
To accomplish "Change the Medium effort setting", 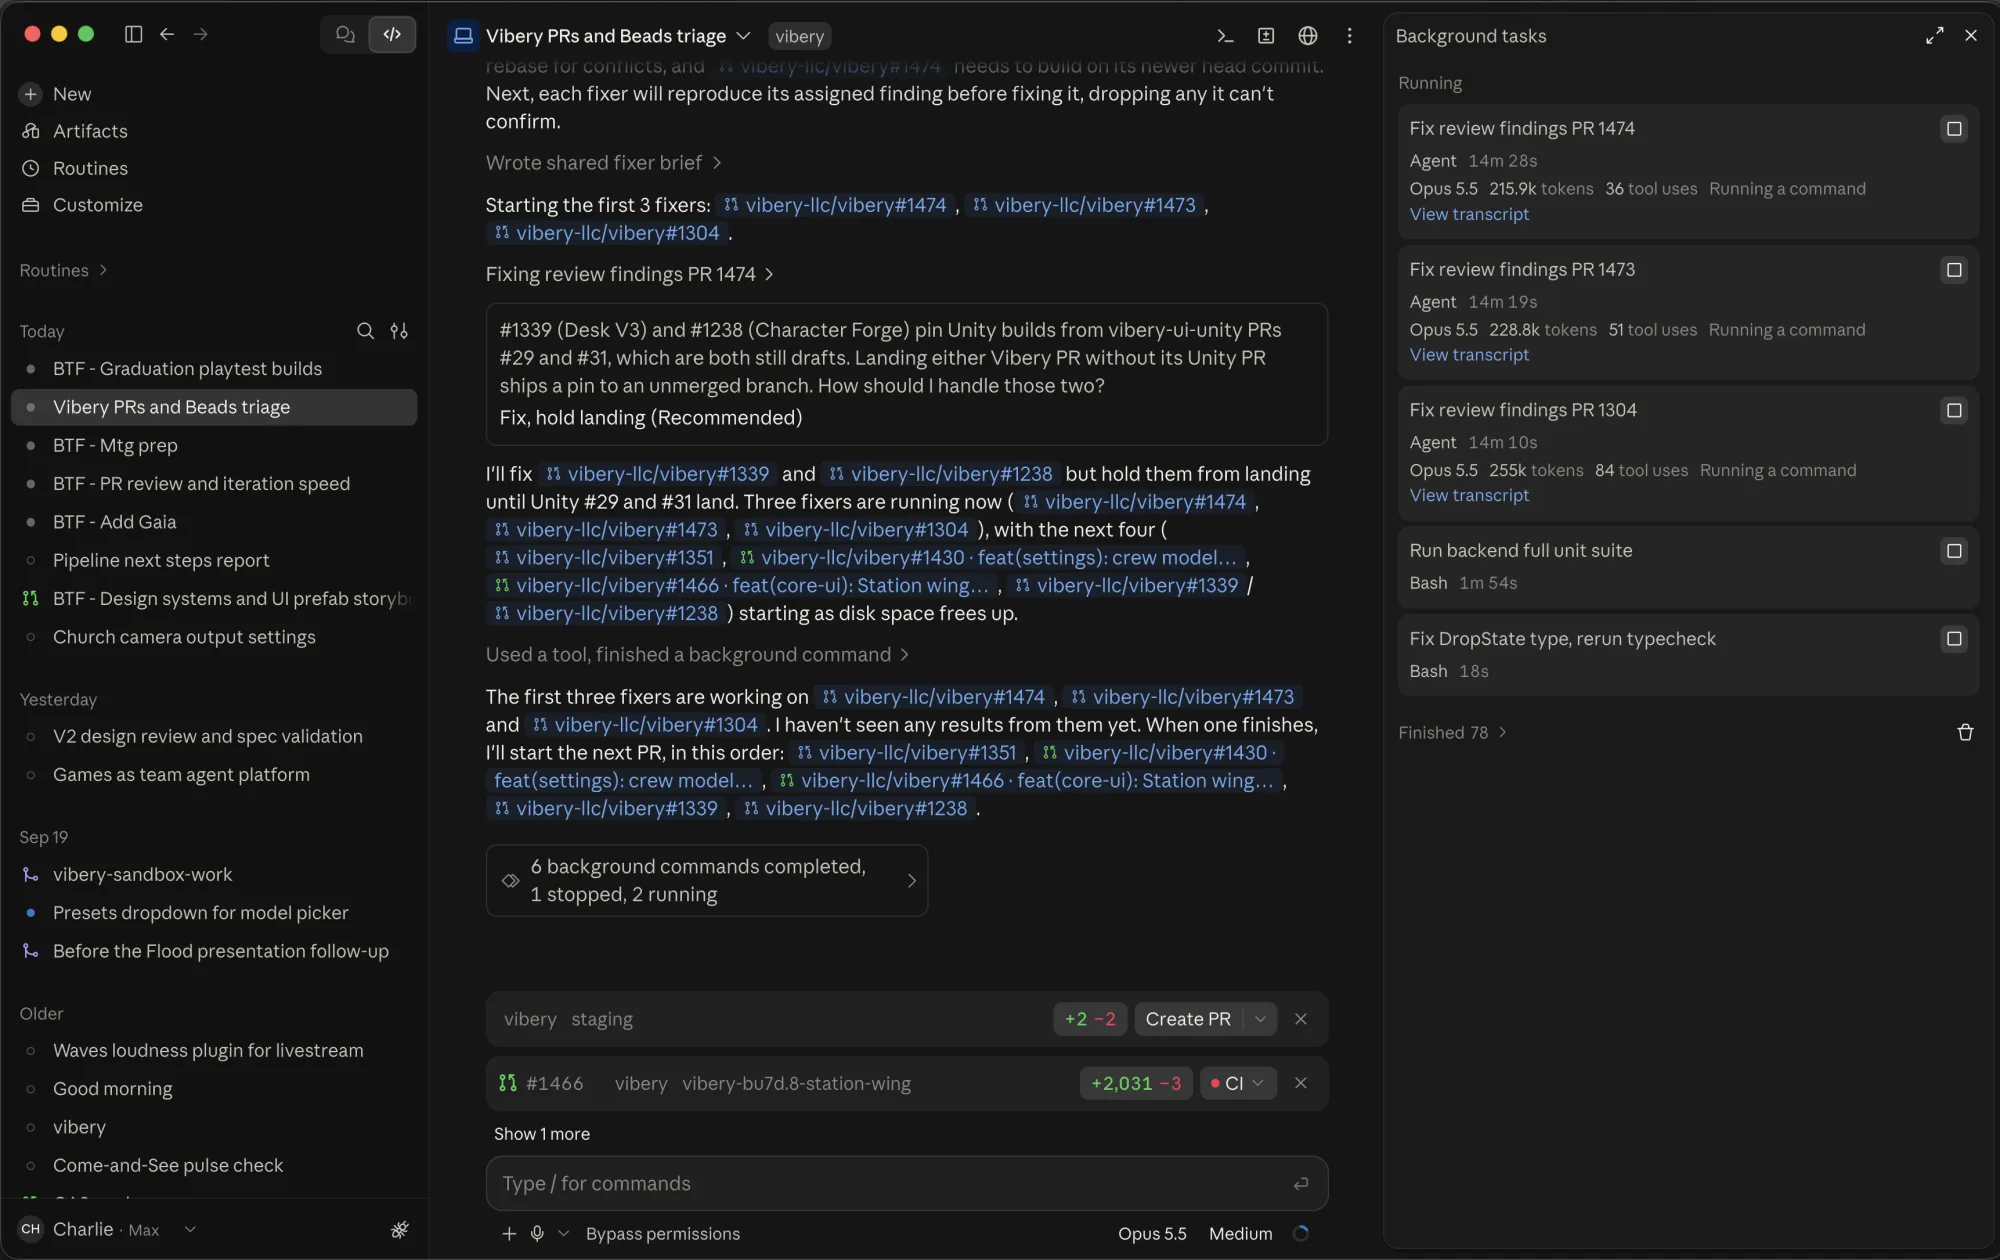I will (x=1240, y=1234).
